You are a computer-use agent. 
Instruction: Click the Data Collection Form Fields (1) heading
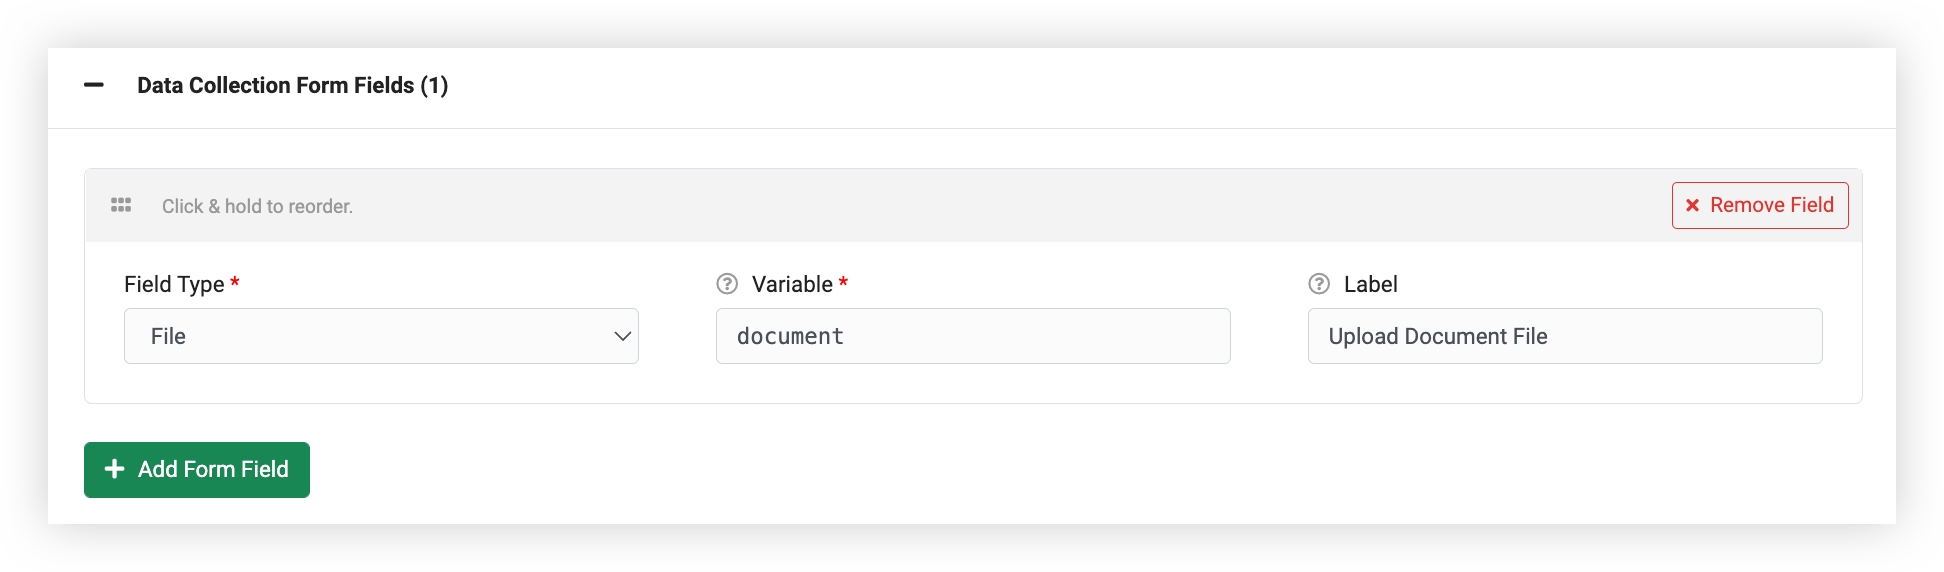292,86
